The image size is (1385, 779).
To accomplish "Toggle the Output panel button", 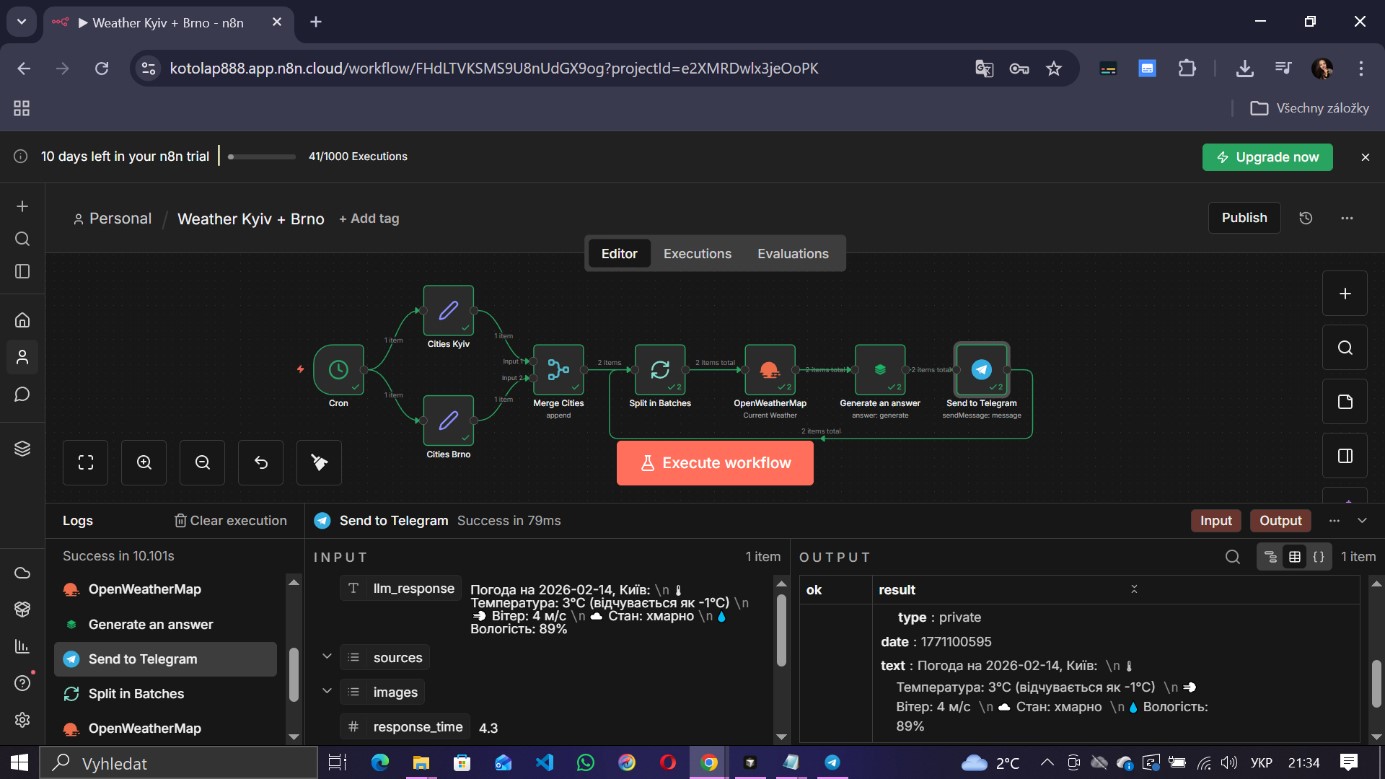I will [x=1280, y=520].
